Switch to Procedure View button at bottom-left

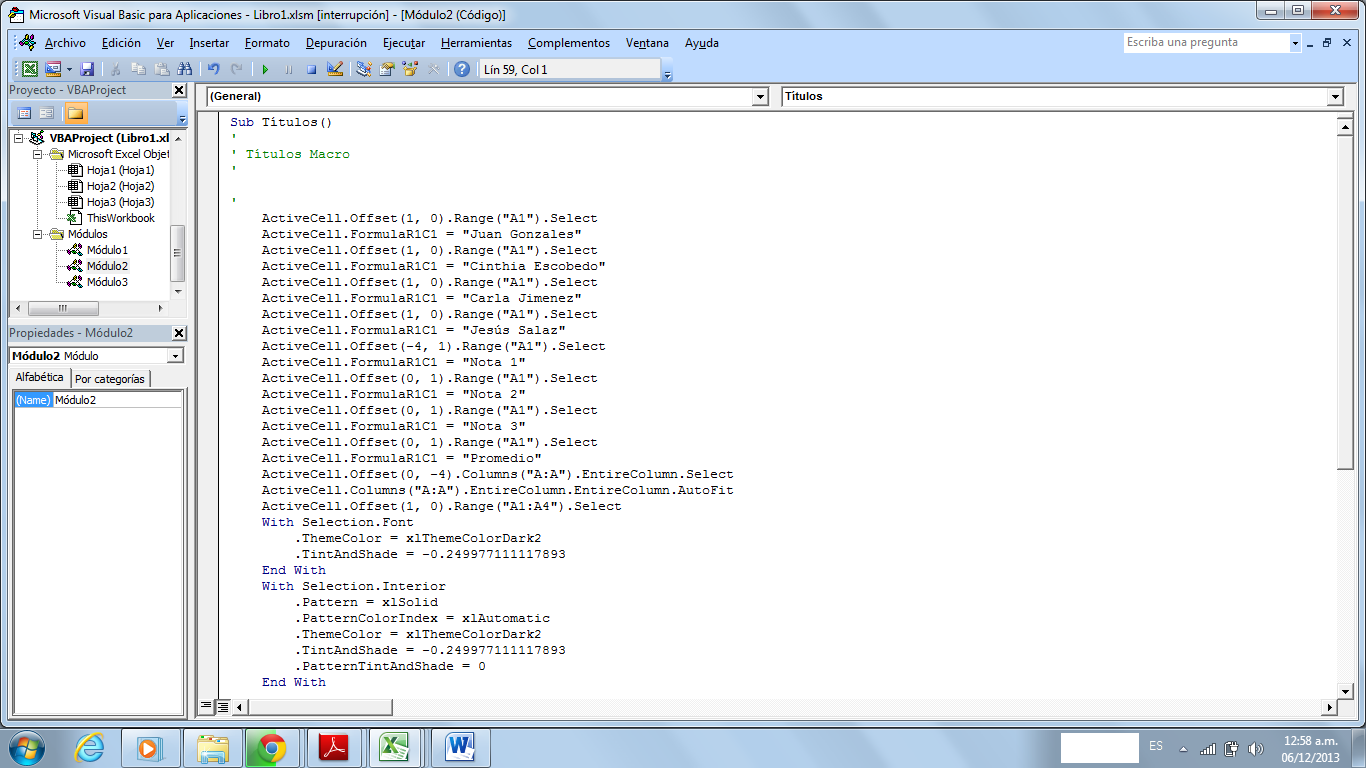tap(207, 706)
